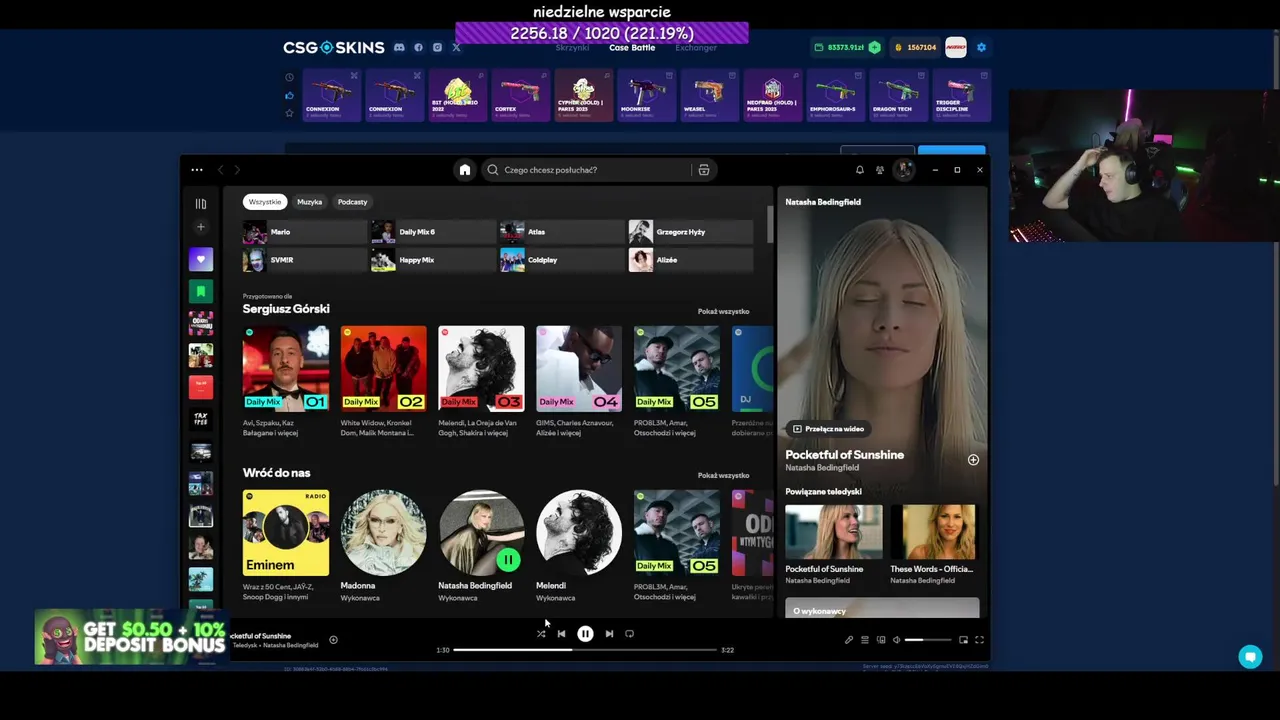Open the friend activity icon
This screenshot has height=720, width=1280.
(x=880, y=170)
